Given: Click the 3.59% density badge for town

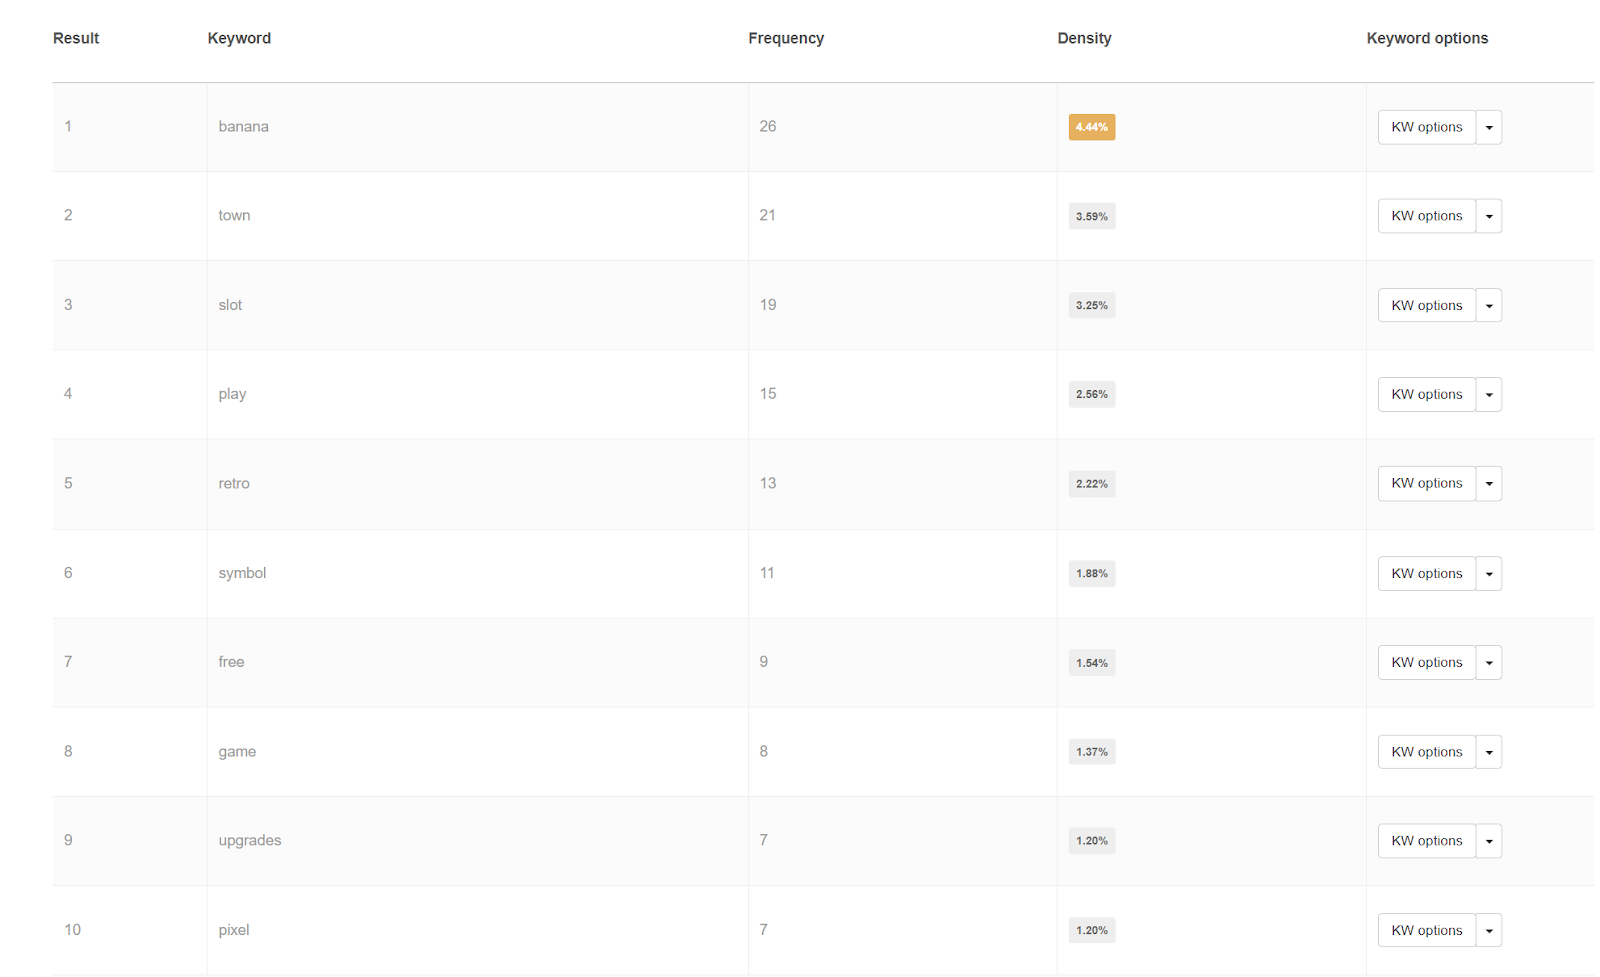Looking at the screenshot, I should coord(1091,216).
